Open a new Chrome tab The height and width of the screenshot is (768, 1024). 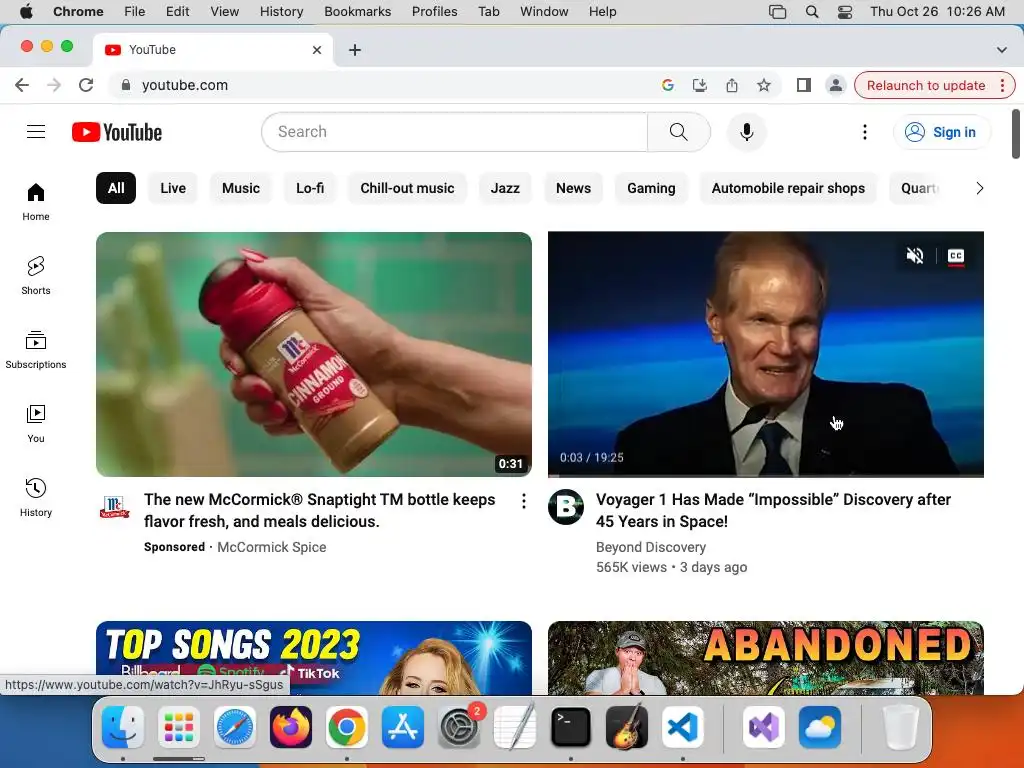point(355,50)
